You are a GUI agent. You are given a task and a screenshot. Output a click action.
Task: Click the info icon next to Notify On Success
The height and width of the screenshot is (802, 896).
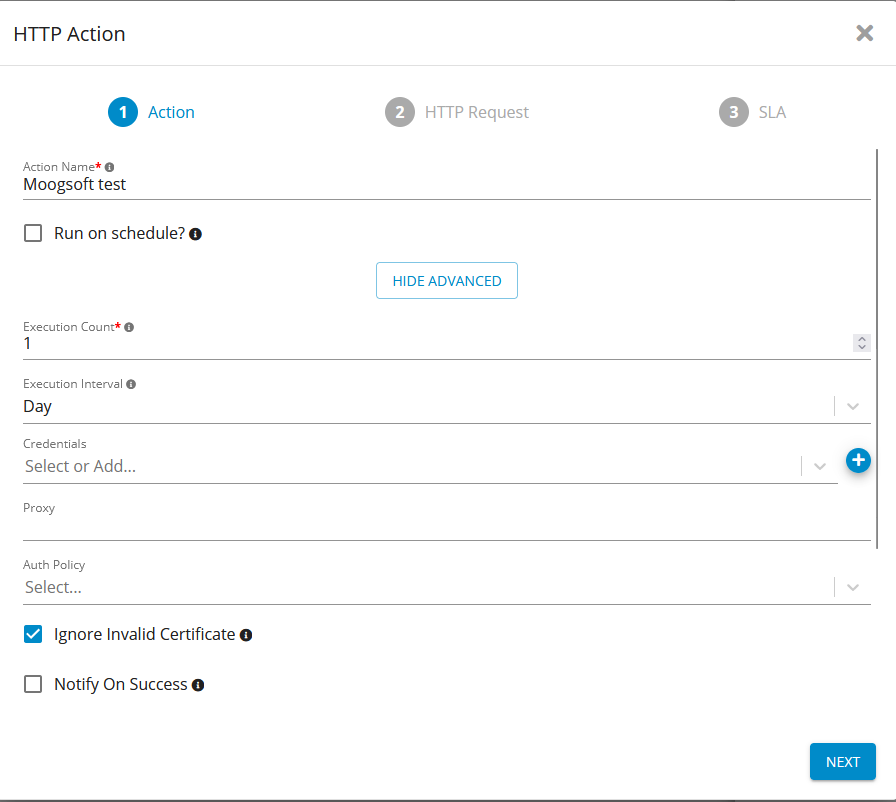click(198, 685)
